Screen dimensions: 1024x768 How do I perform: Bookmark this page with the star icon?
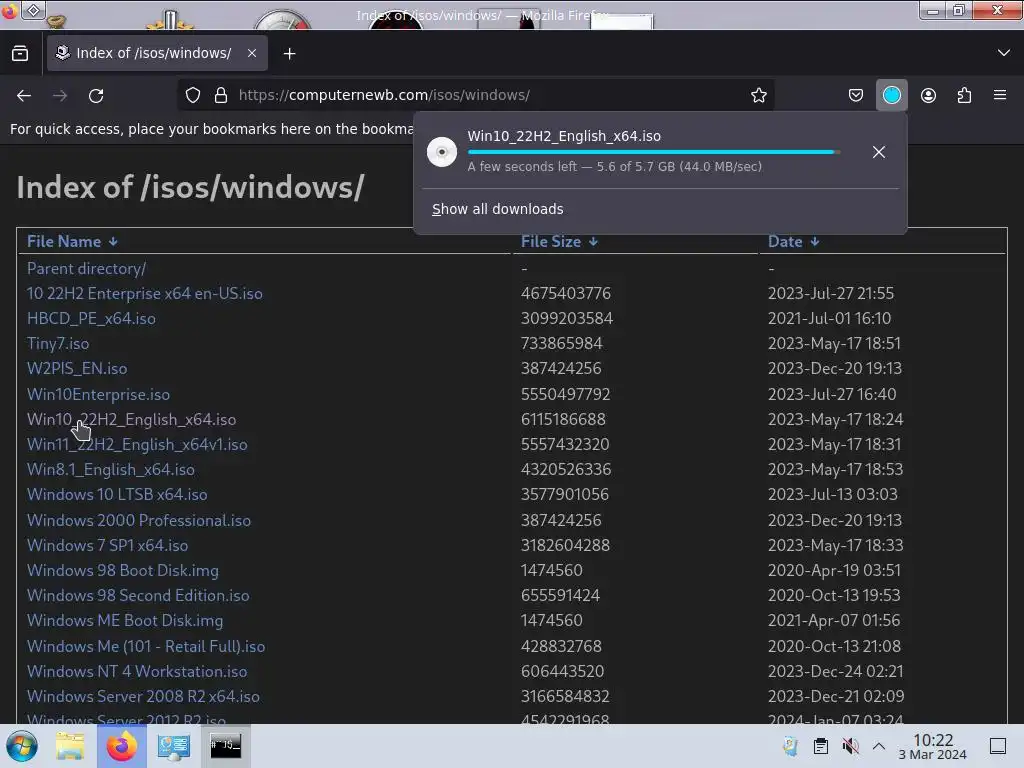pos(758,95)
